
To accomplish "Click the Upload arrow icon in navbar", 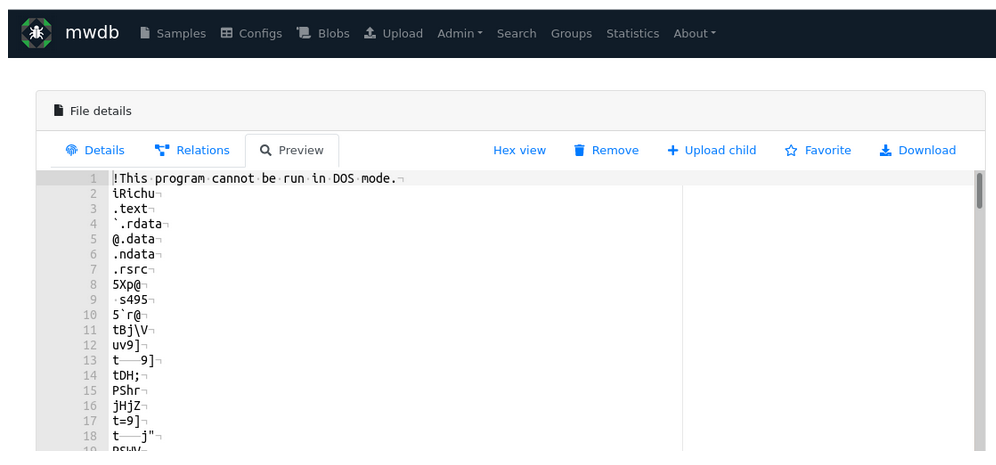I will pos(370,33).
